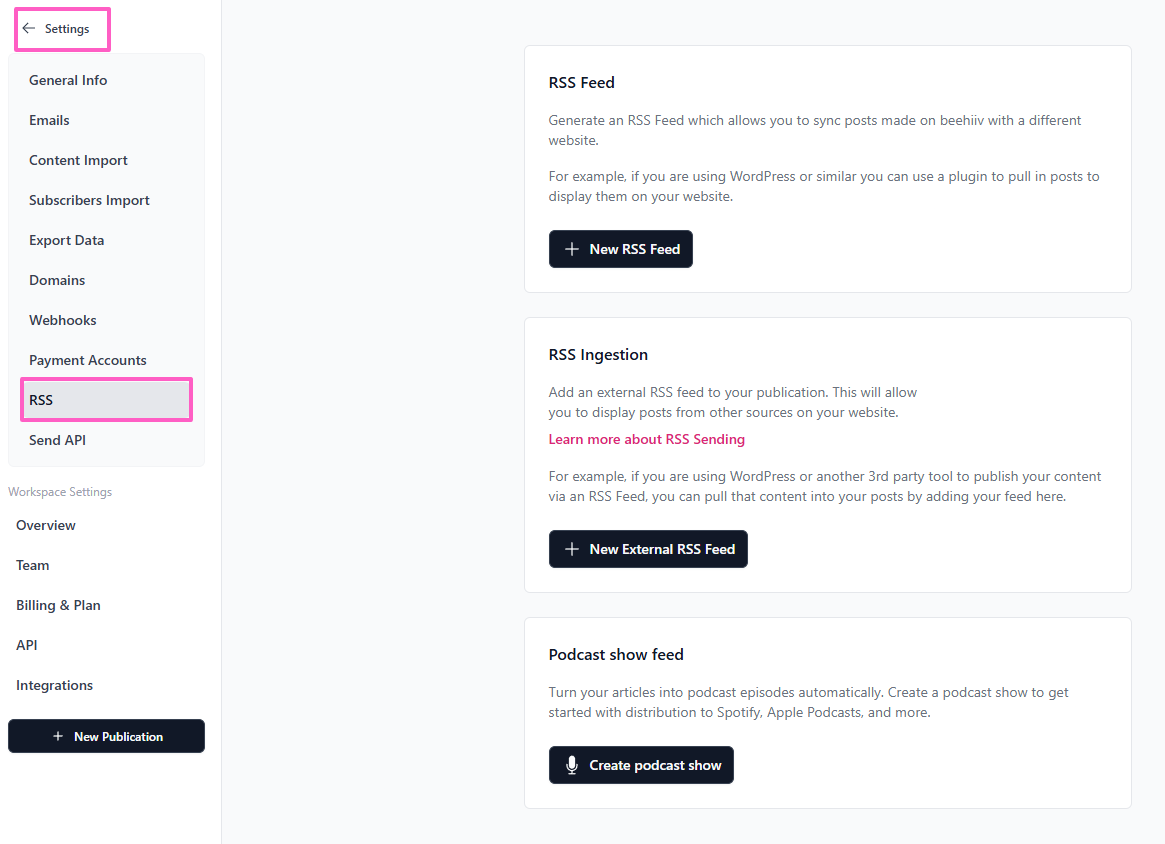Click the plus icon on New External RSS Feed
The image size is (1165, 844).
[572, 549]
